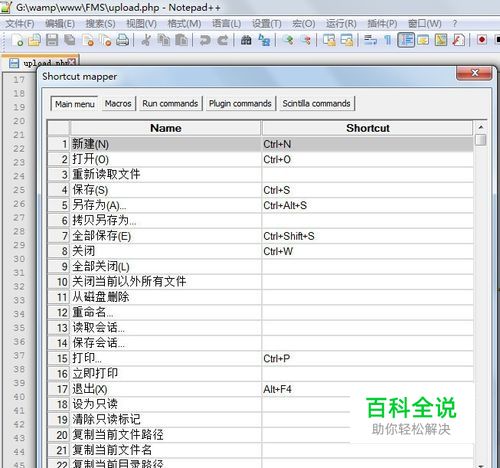Open the 宏(O) menu
Image resolution: width=500 pixels, height=468 pixels.
tap(303, 24)
